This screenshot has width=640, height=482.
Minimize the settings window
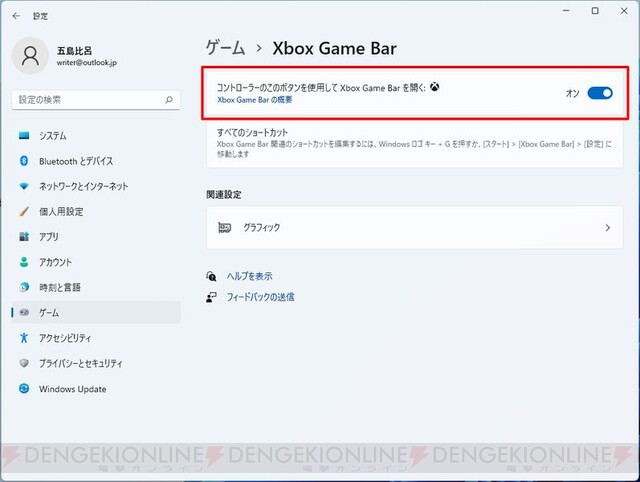pyautogui.click(x=566, y=11)
